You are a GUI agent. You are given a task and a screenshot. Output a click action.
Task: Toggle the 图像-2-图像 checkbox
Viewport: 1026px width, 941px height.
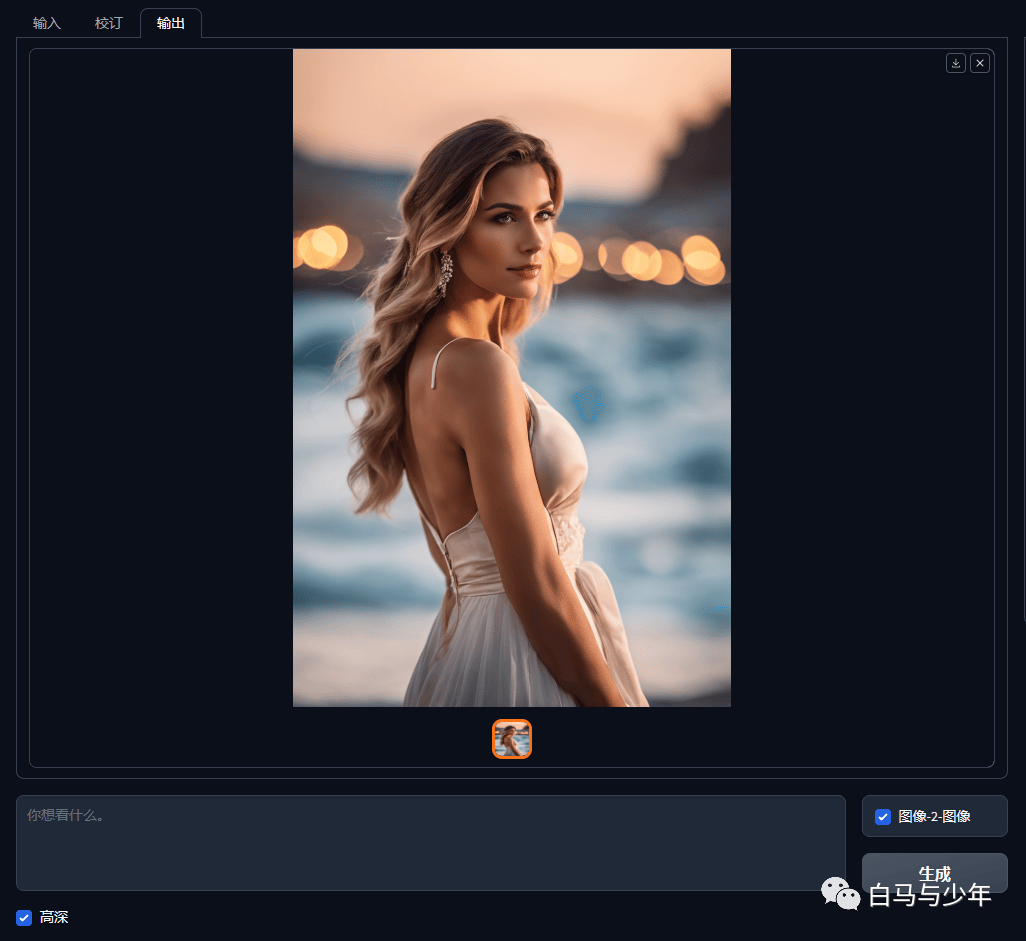[x=883, y=817]
